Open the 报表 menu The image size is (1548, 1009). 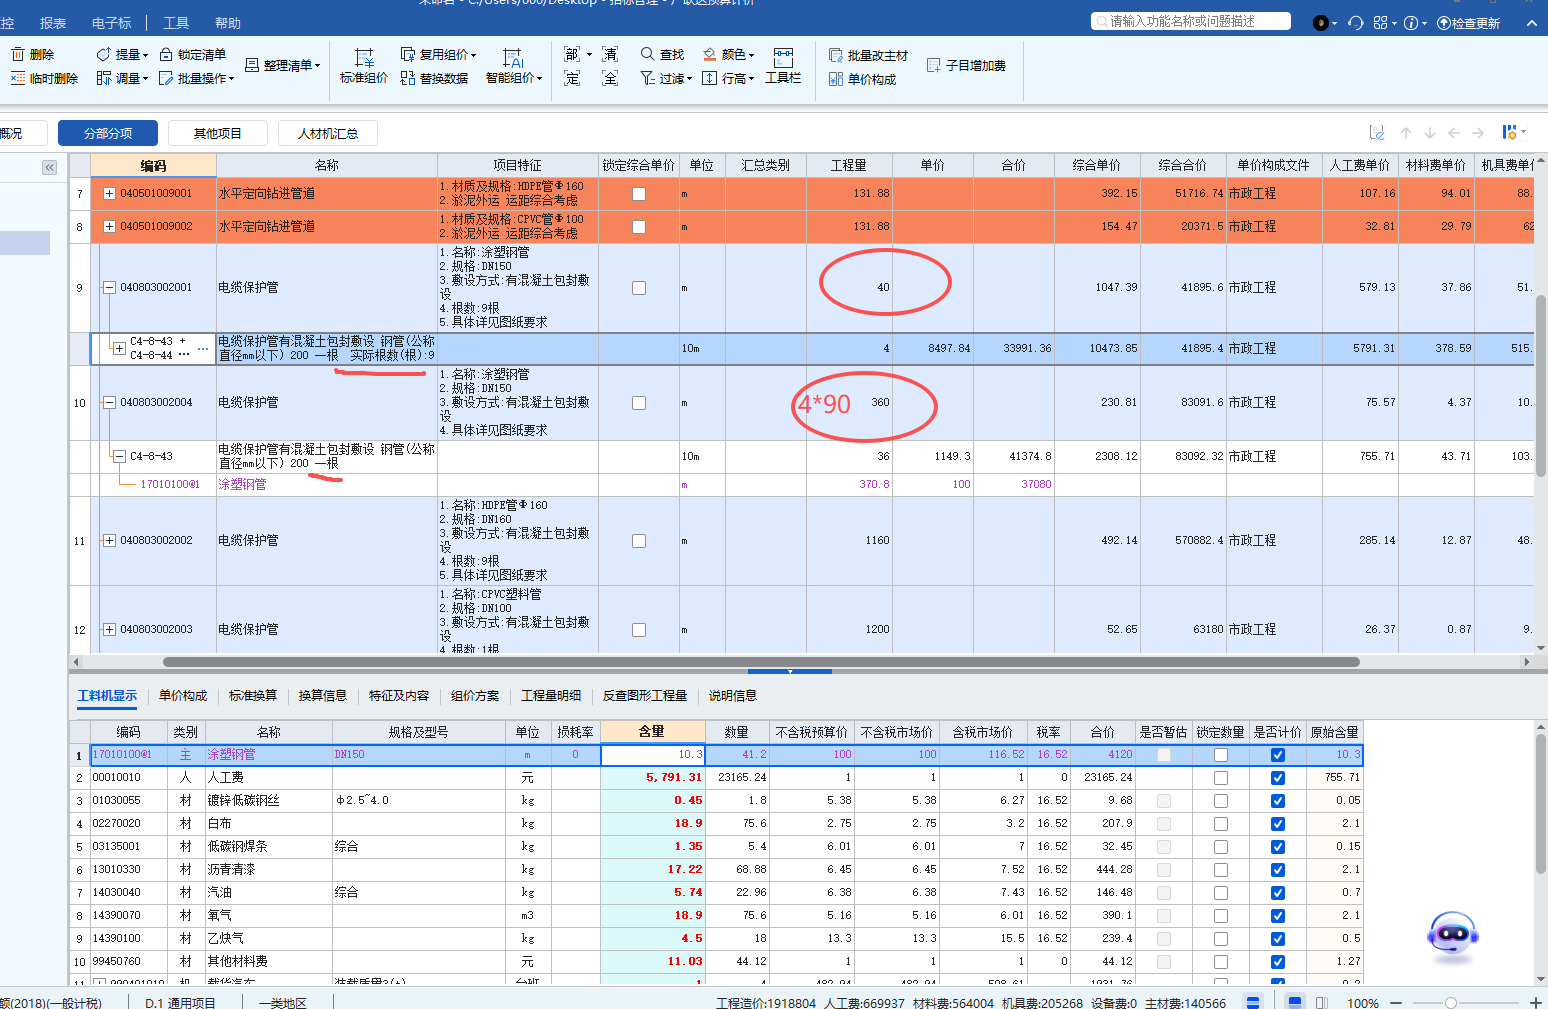pos(53,23)
